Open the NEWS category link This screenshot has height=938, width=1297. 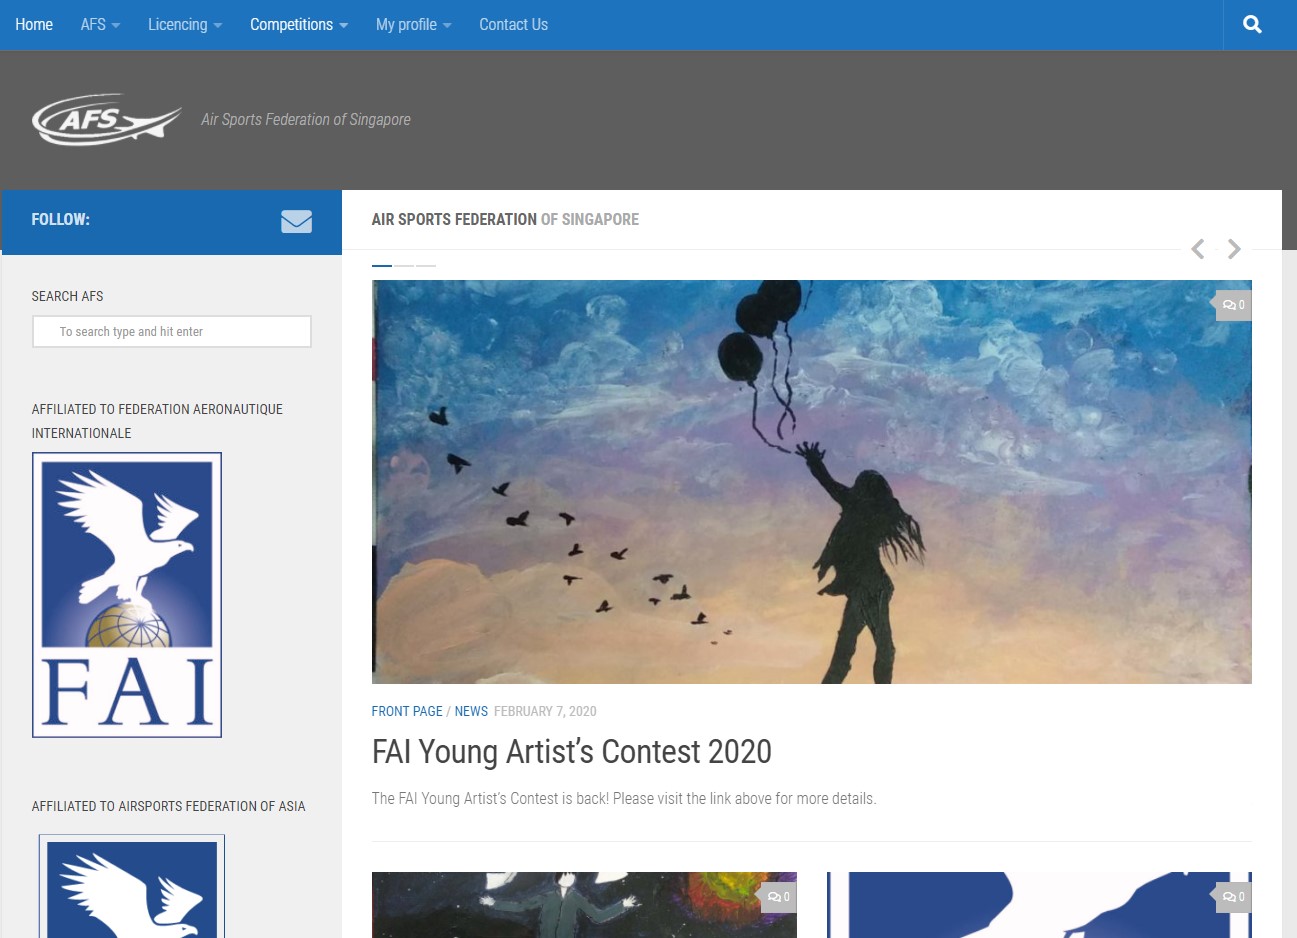pyautogui.click(x=471, y=711)
